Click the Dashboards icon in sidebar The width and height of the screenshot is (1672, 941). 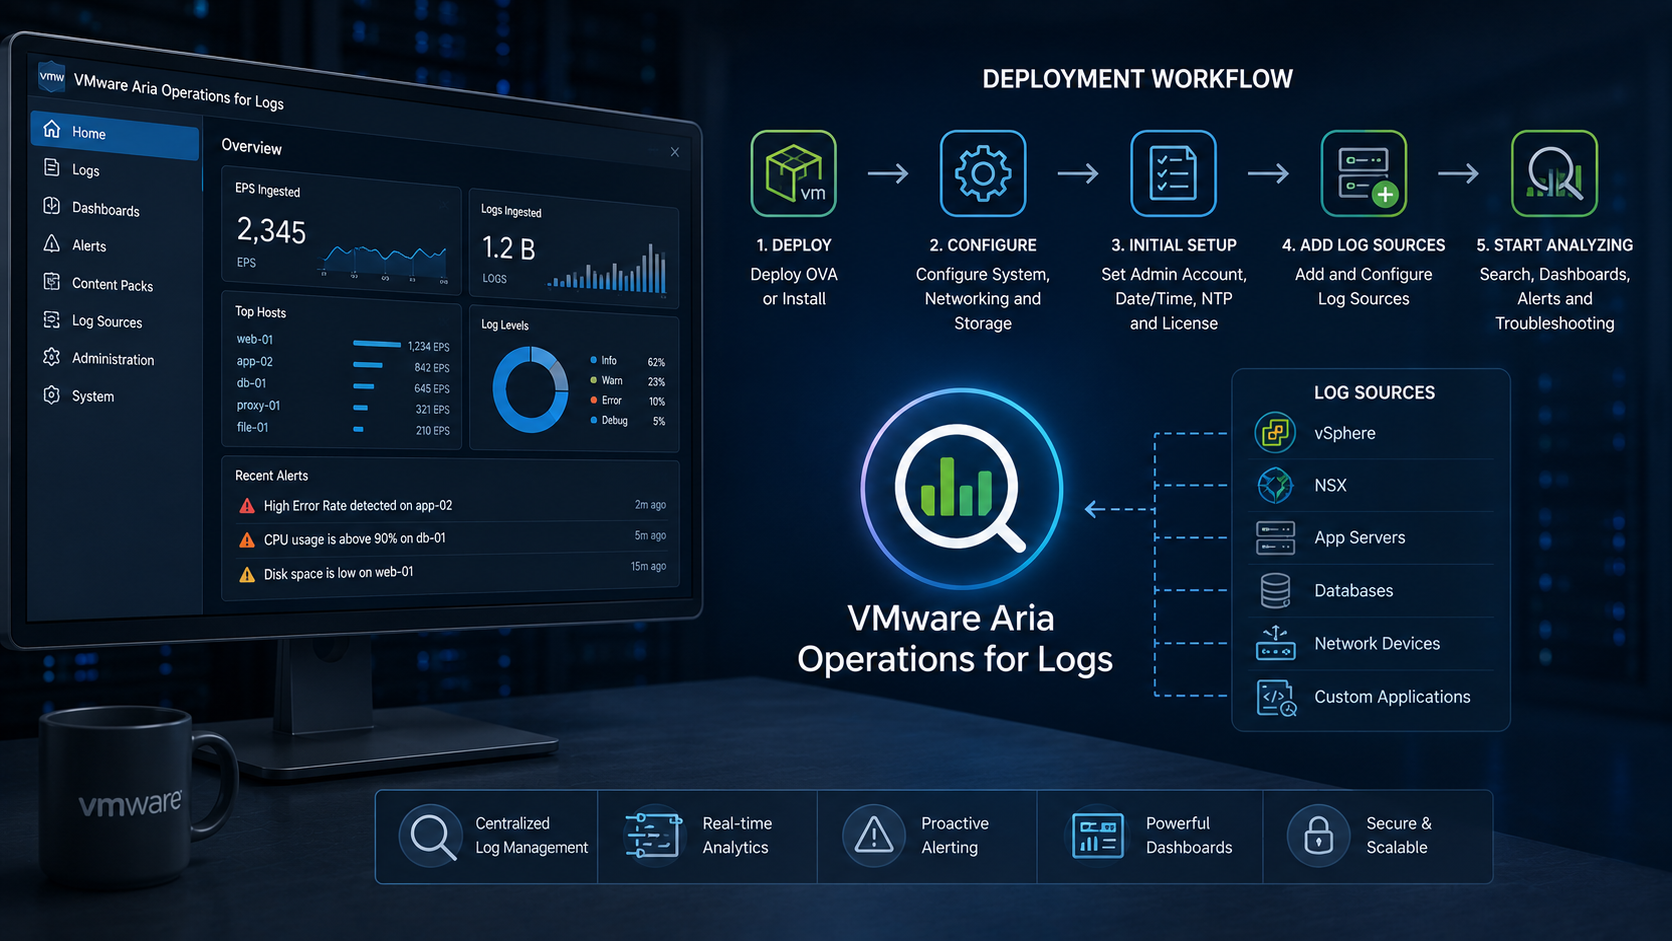[52, 206]
